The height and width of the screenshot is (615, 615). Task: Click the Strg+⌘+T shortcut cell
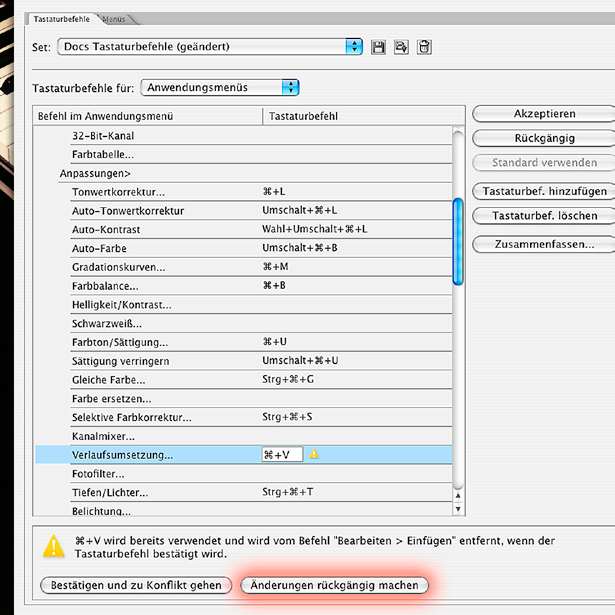click(x=287, y=492)
